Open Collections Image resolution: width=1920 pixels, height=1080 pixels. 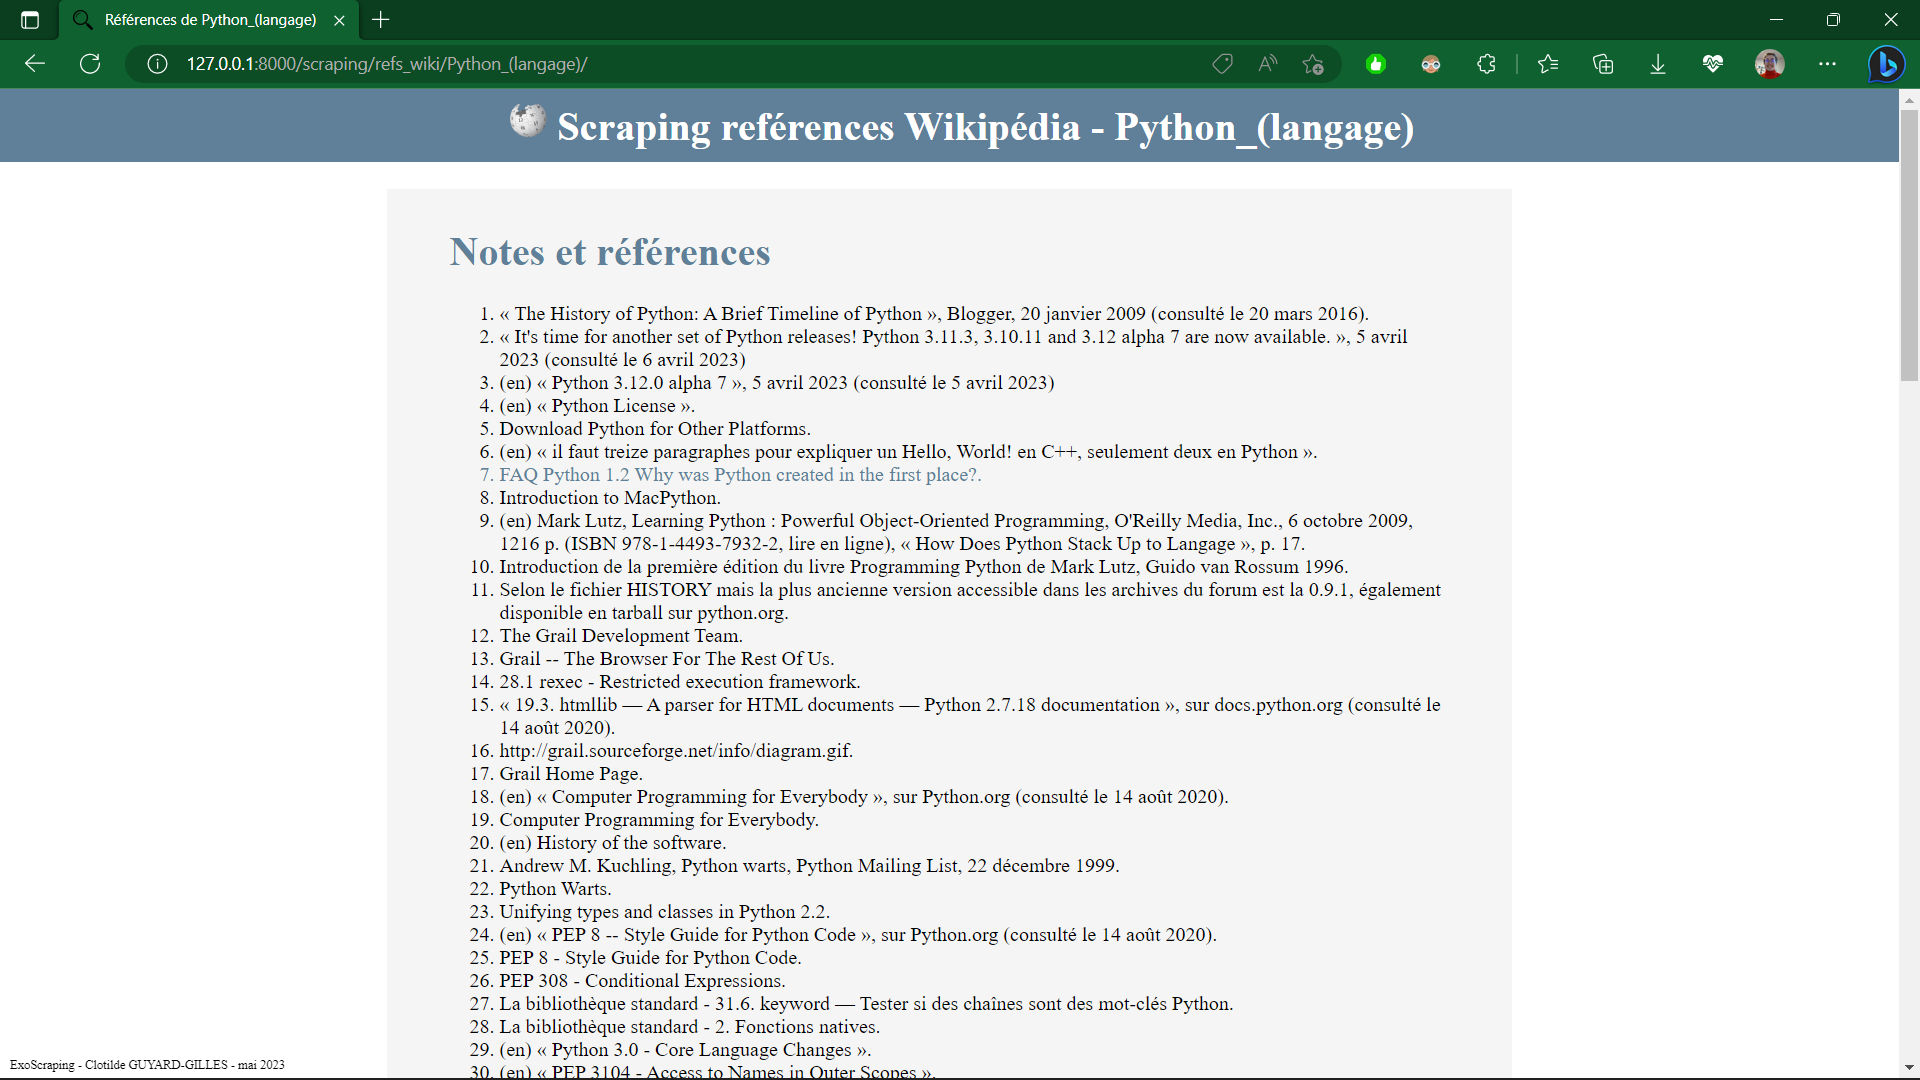click(1604, 64)
